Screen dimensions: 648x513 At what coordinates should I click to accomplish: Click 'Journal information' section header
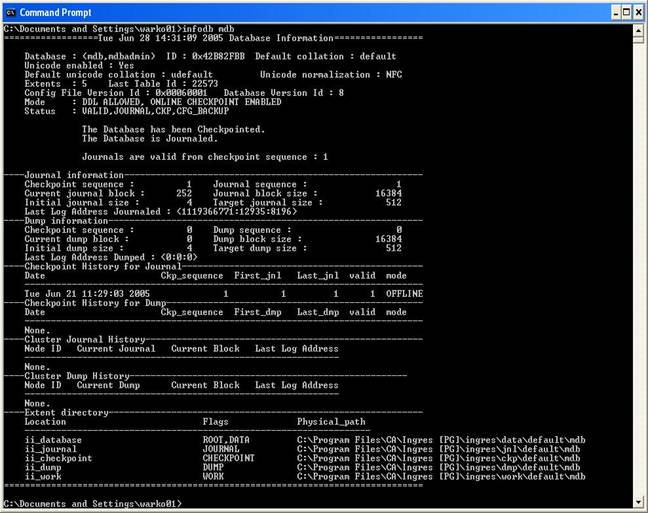tap(74, 175)
